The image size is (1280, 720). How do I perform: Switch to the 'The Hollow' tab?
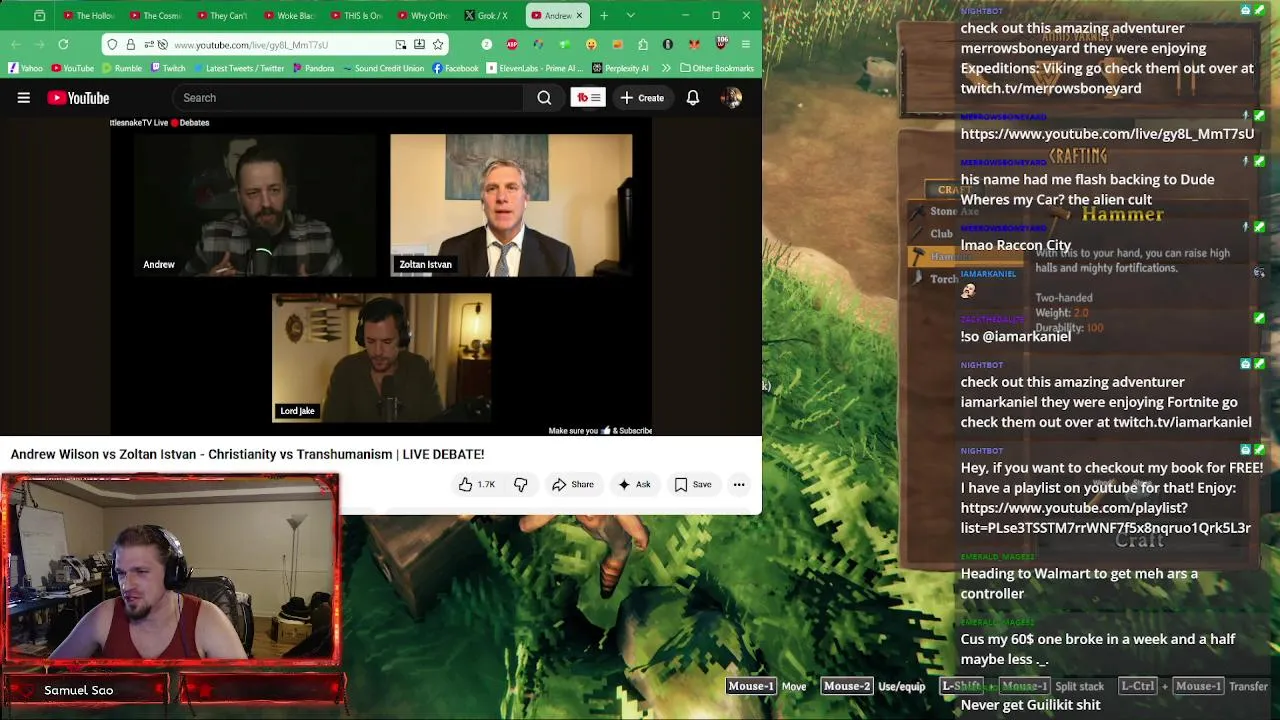point(88,16)
